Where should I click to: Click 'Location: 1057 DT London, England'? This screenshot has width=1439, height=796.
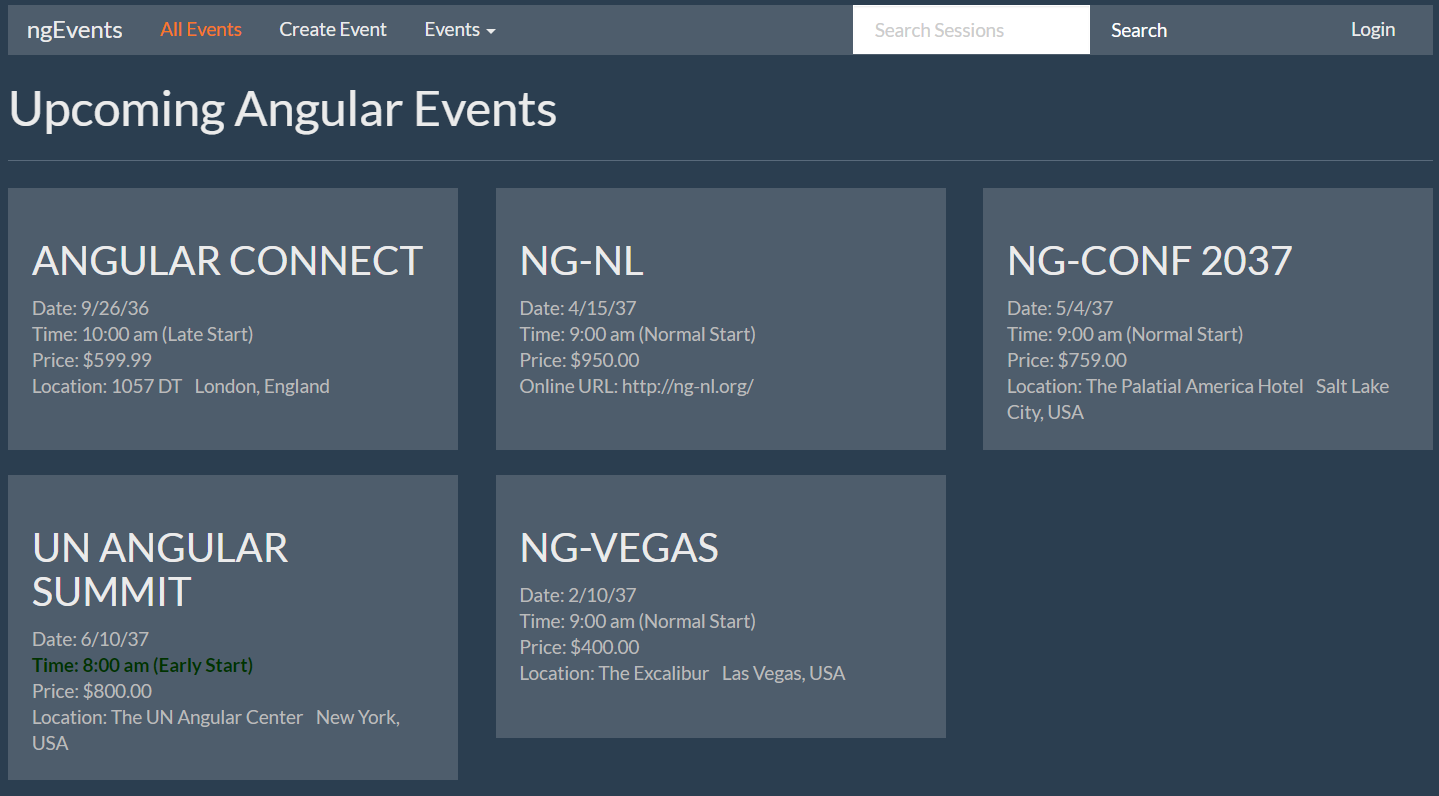coord(181,386)
